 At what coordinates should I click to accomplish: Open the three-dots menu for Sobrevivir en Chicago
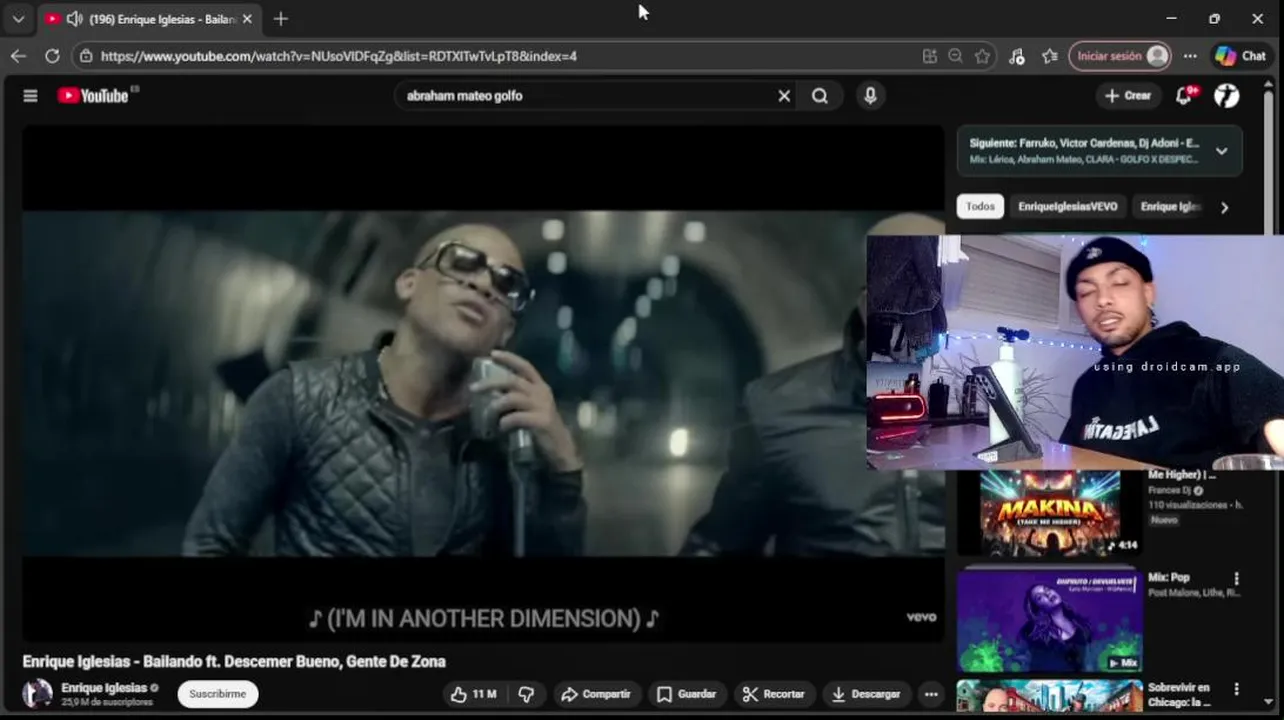(1237, 690)
